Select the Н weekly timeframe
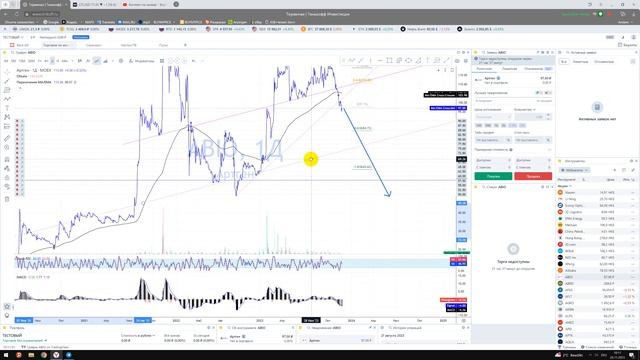640x360 pixels. tap(58, 61)
